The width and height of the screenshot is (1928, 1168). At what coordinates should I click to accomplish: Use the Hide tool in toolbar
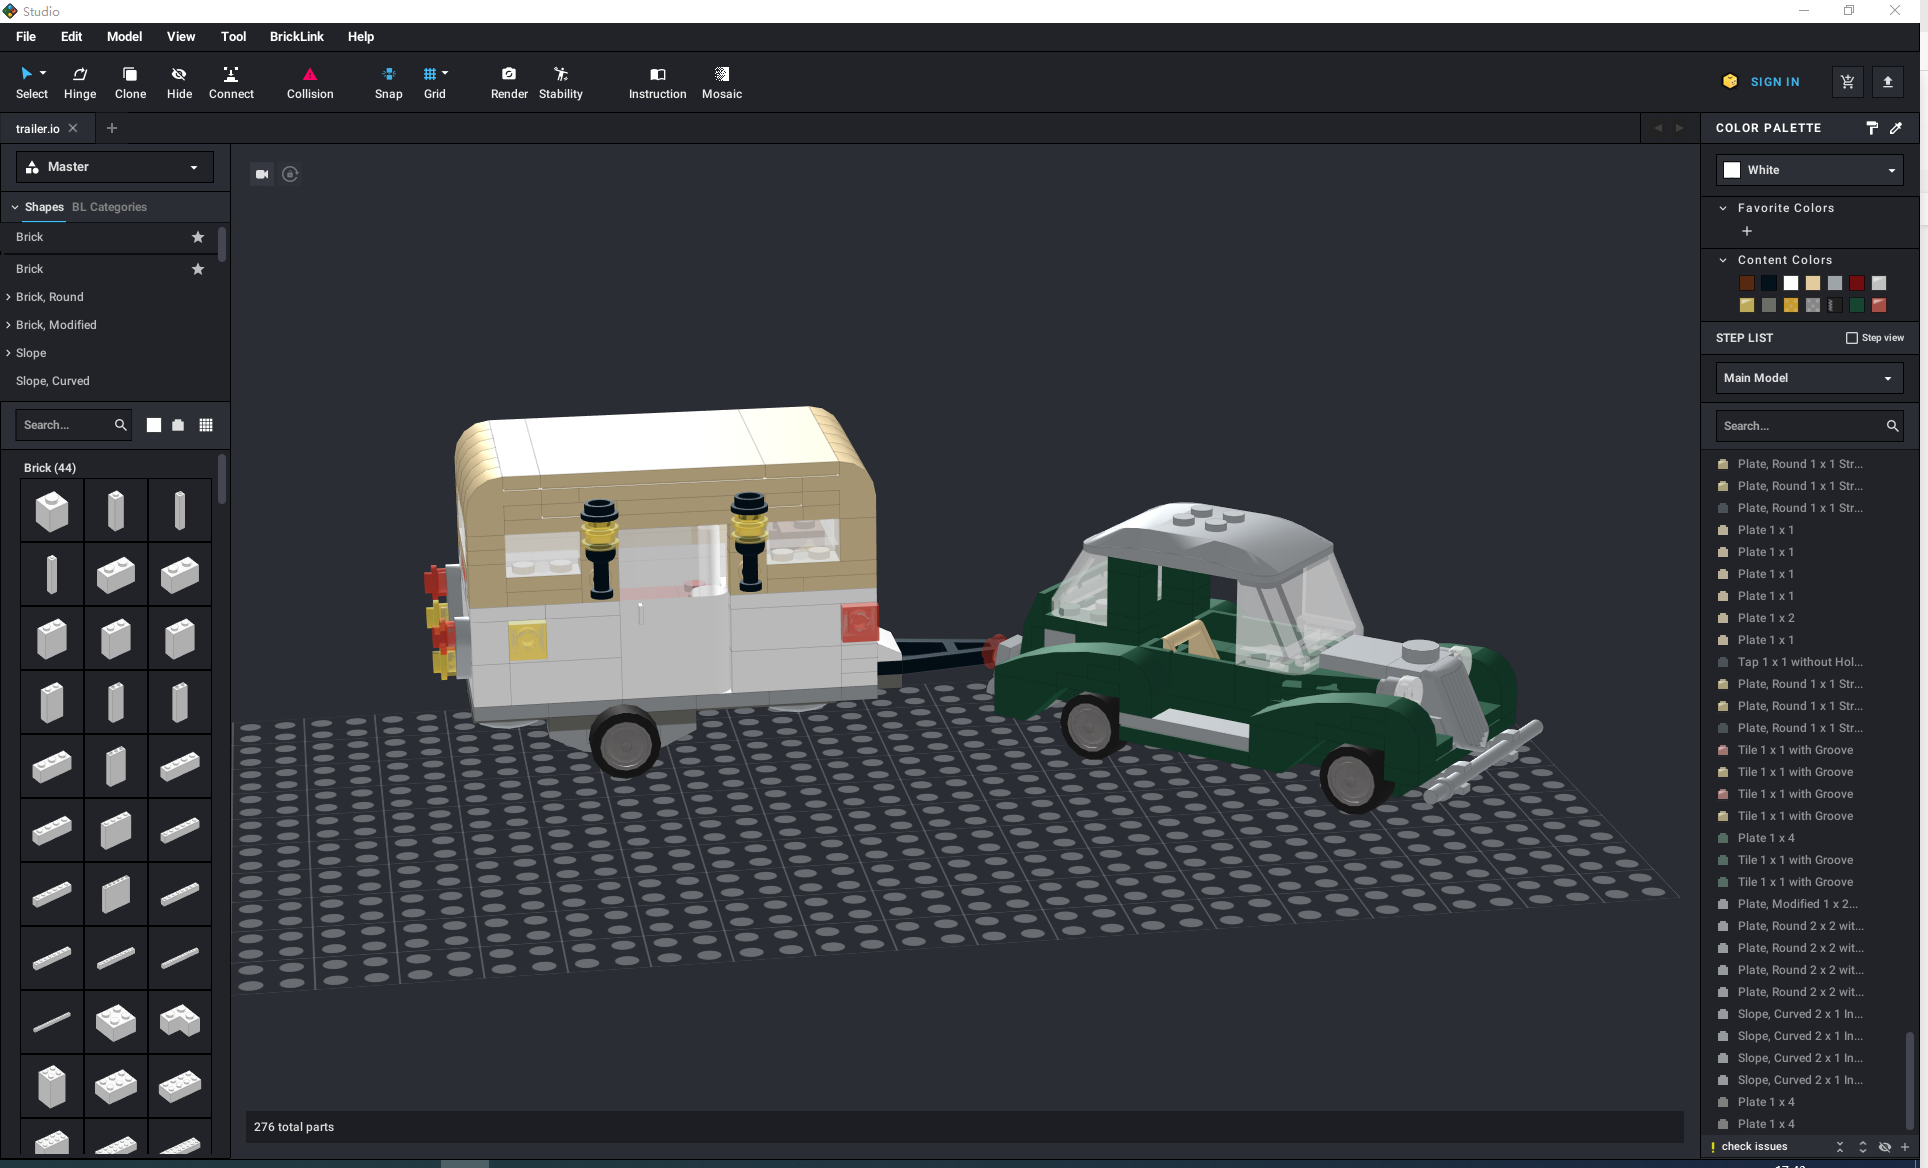point(179,82)
